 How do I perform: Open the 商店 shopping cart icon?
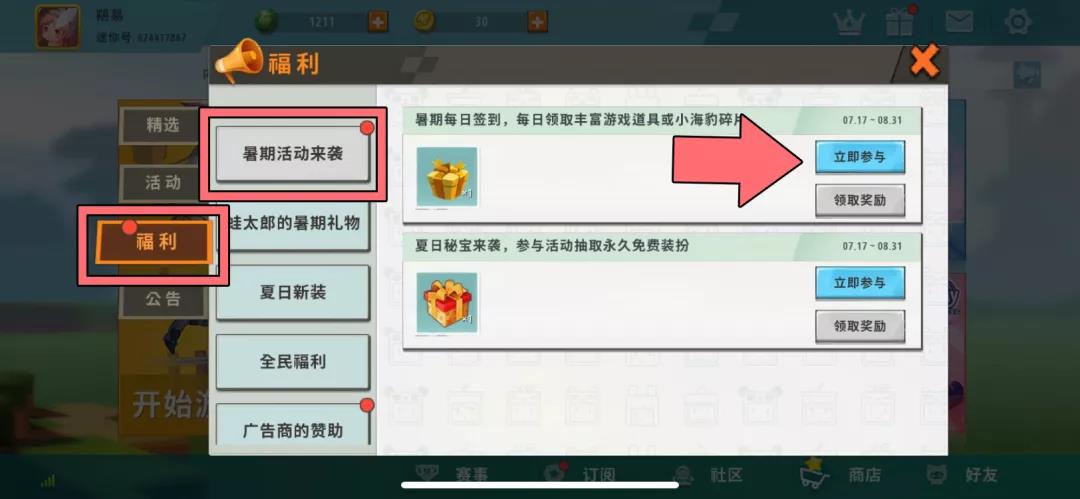(816, 473)
